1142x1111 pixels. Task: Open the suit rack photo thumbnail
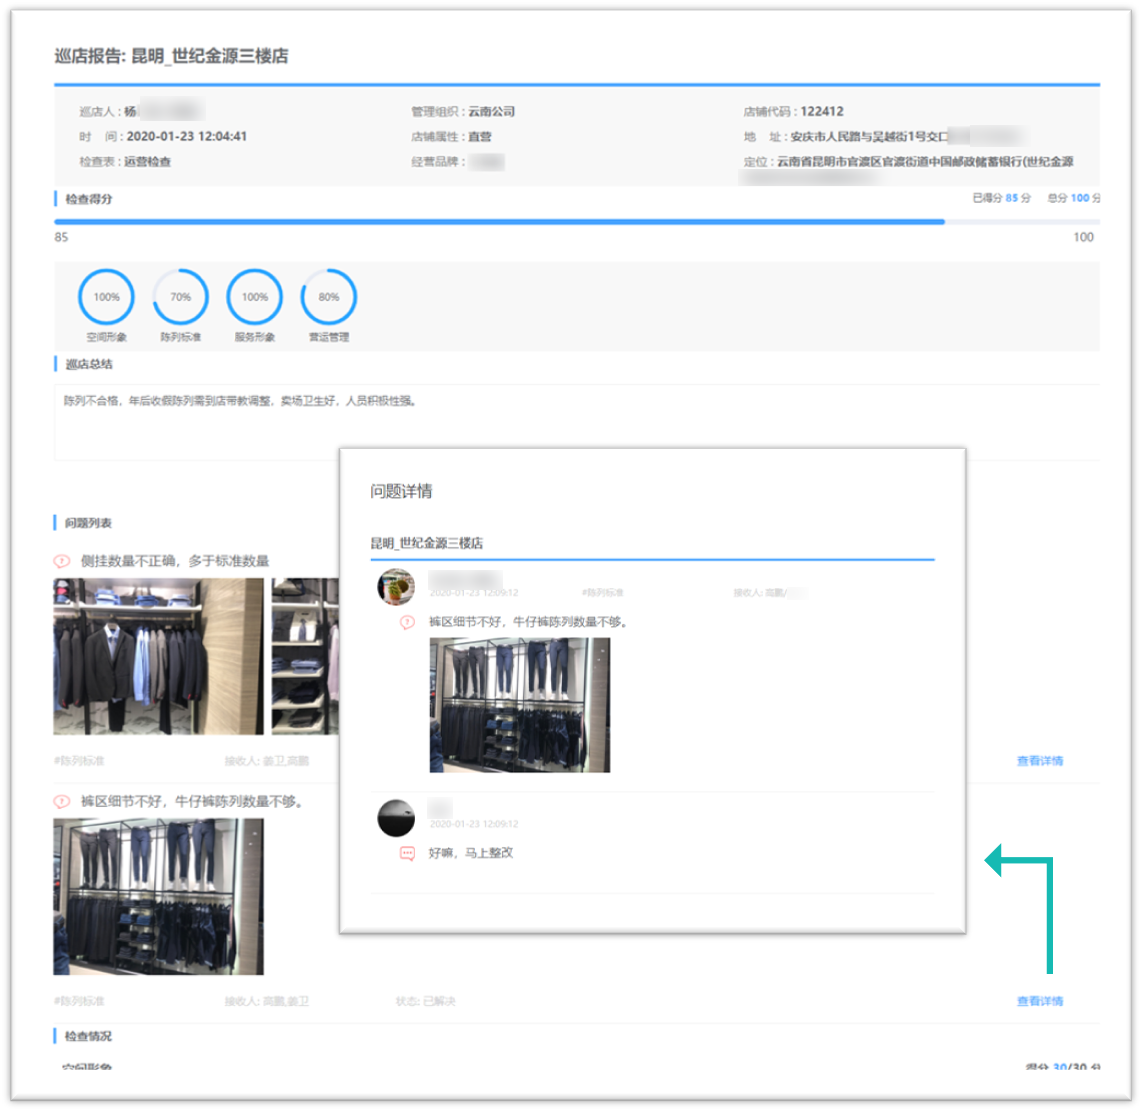158,656
